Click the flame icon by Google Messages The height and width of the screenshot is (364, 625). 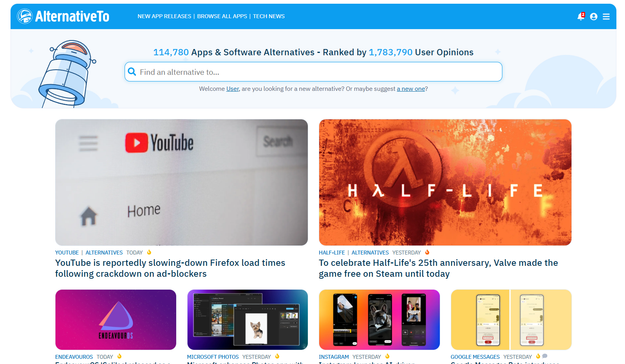point(538,356)
